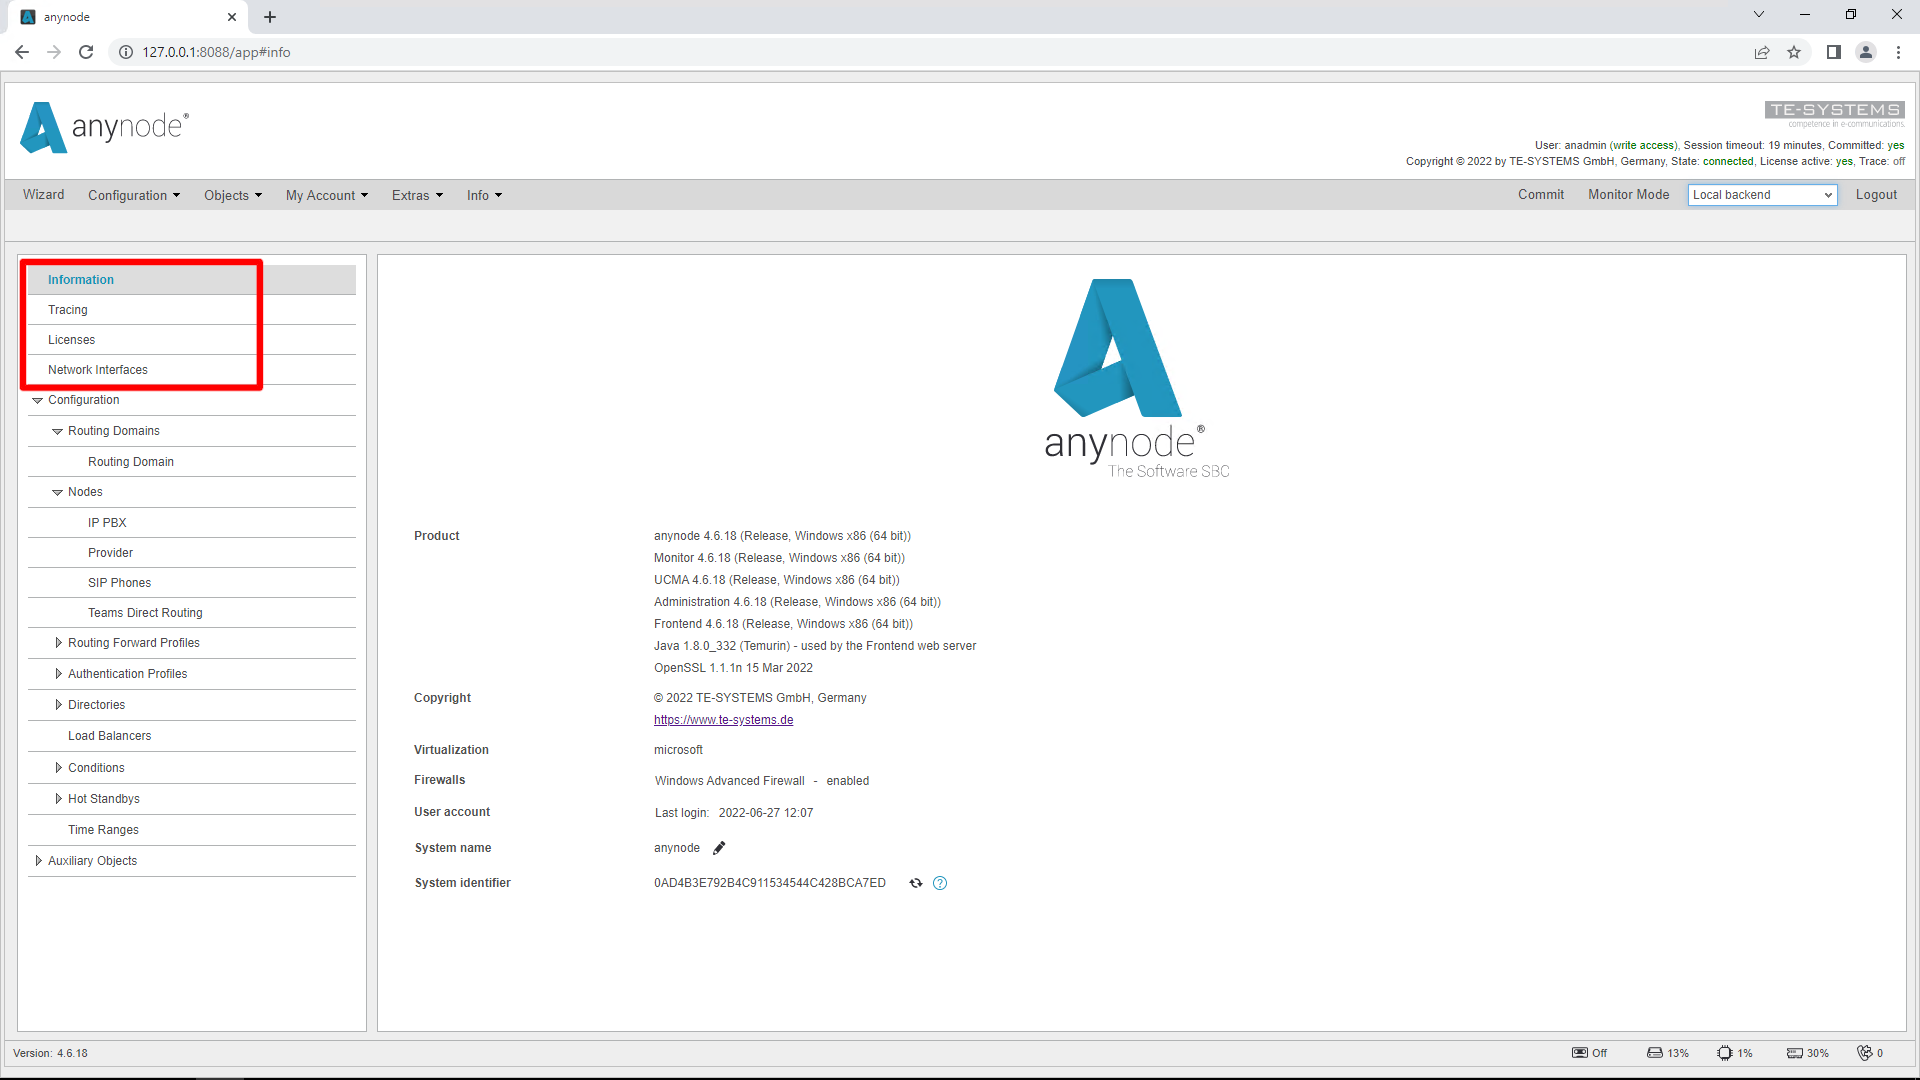Expand Auxiliary Objects in the tree

pyautogui.click(x=38, y=861)
